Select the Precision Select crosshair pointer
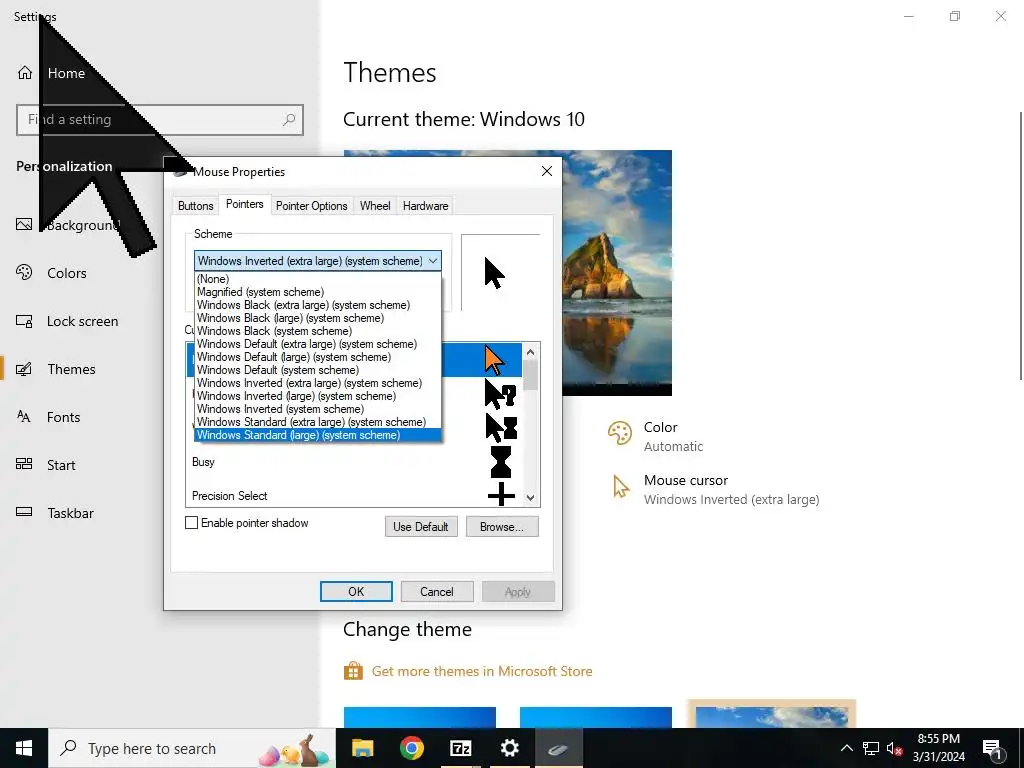1024x768 pixels. pos(501,494)
